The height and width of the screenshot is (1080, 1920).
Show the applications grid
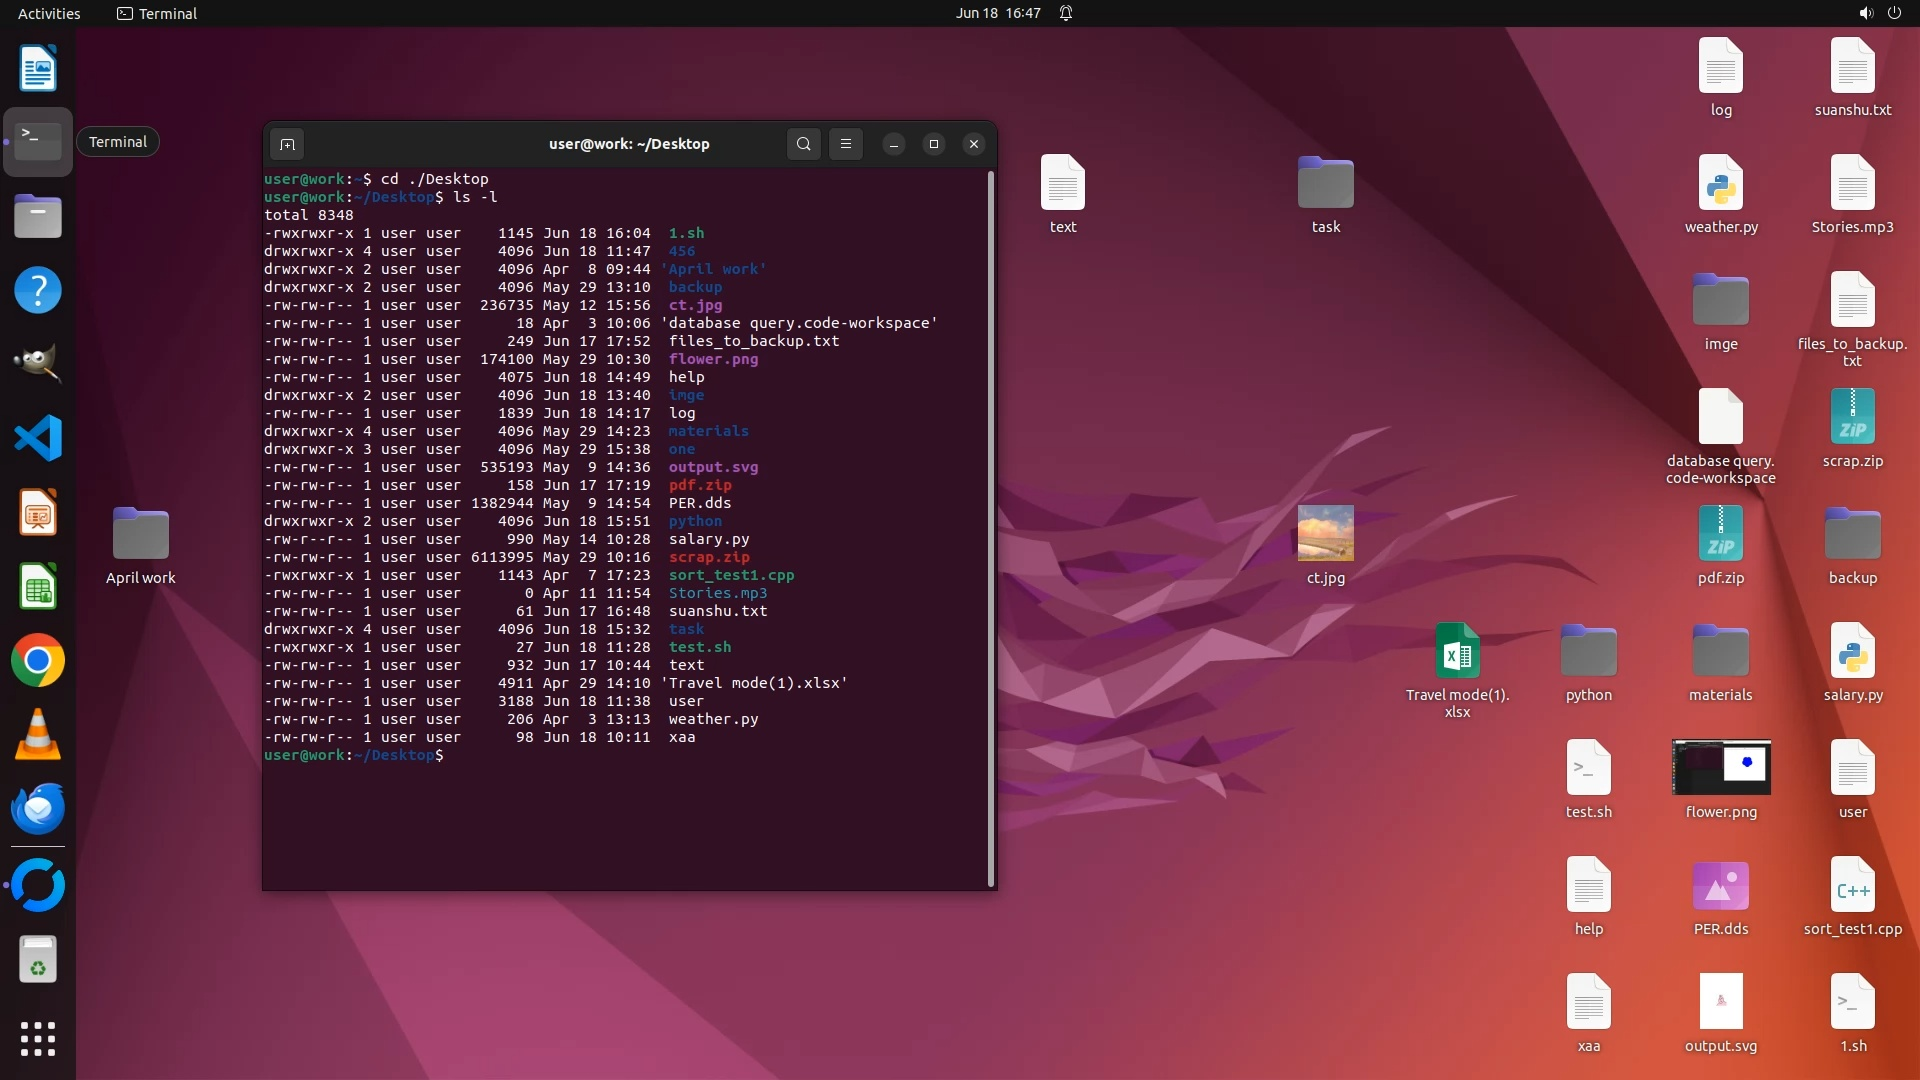[38, 1039]
